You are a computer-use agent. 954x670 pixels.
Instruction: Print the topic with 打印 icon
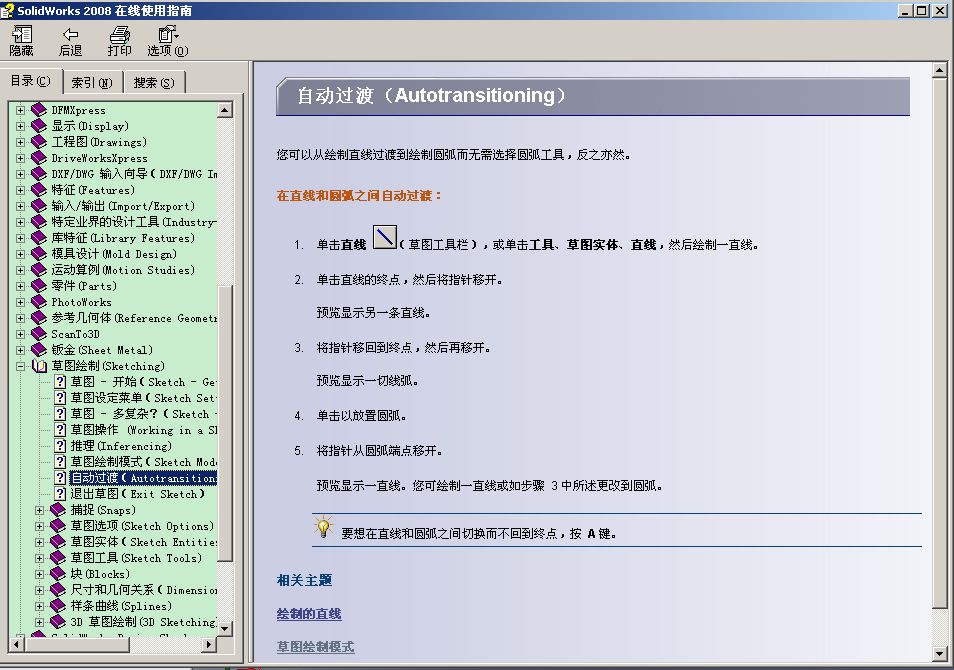click(x=119, y=41)
